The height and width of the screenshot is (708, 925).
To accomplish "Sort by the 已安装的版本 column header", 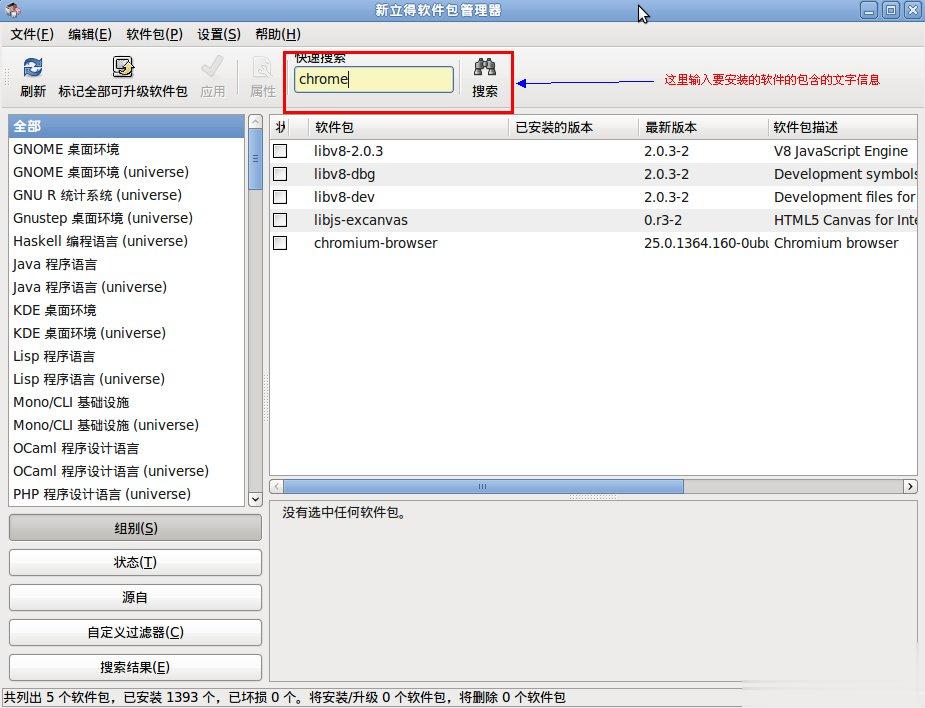I will coord(573,127).
